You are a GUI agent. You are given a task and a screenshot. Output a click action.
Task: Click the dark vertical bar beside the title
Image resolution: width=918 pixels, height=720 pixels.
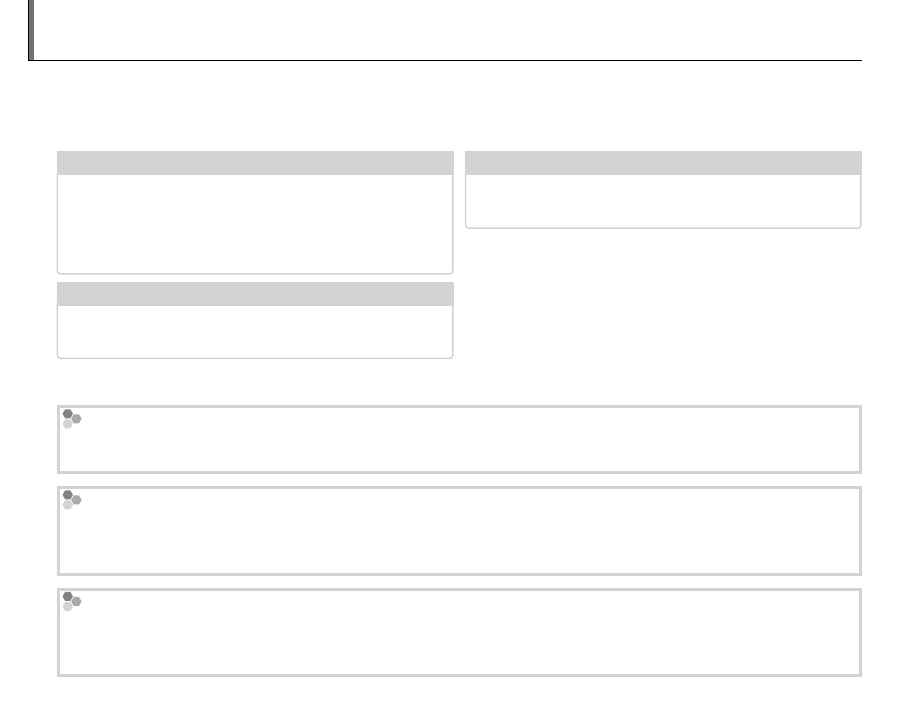click(31, 30)
